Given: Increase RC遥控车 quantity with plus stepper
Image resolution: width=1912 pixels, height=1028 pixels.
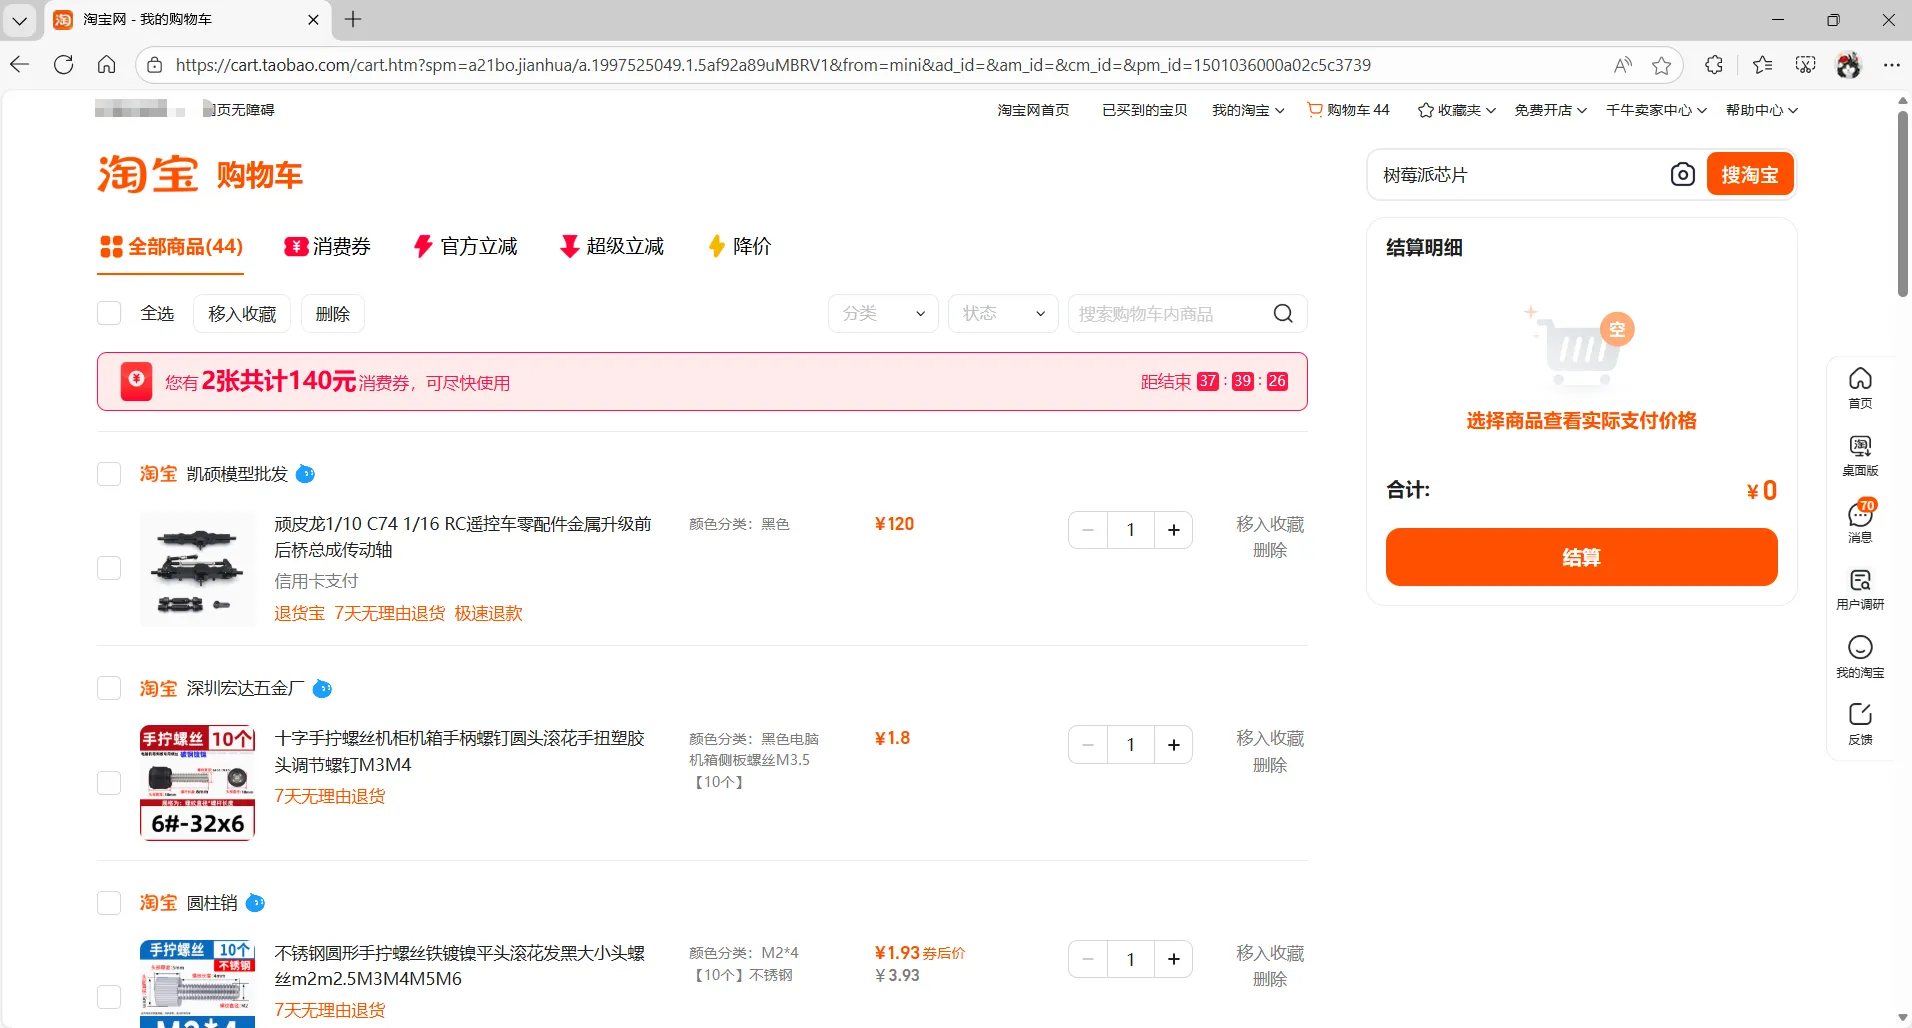Looking at the screenshot, I should pos(1173,529).
